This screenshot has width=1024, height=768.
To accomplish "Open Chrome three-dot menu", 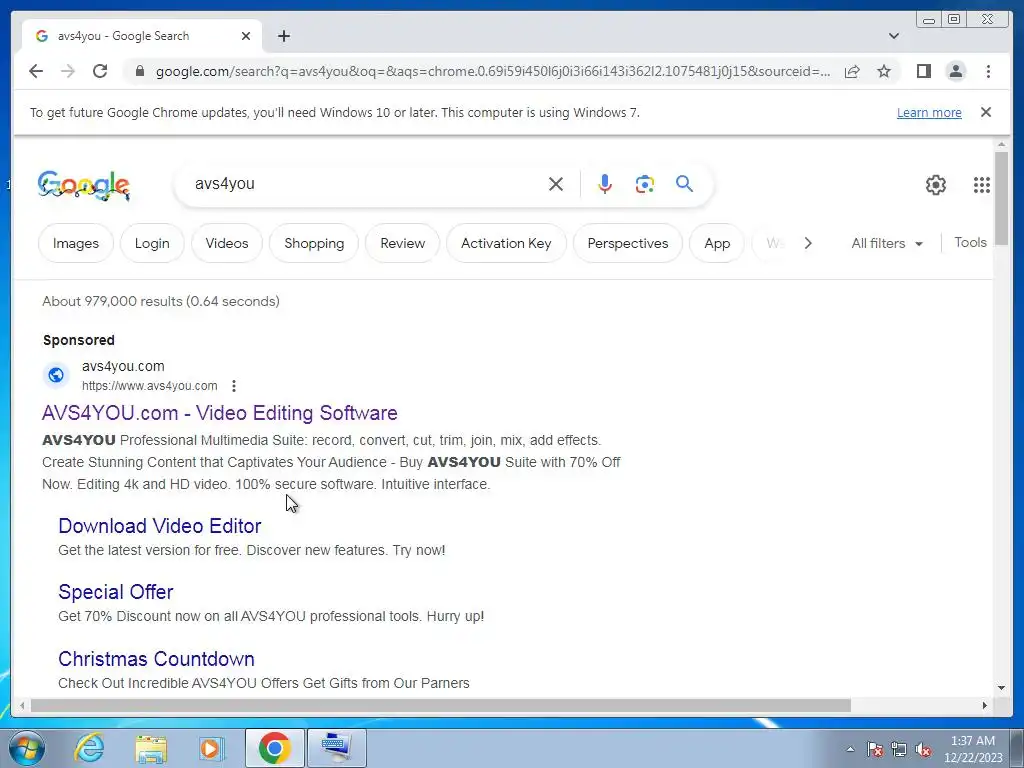I will [x=988, y=71].
